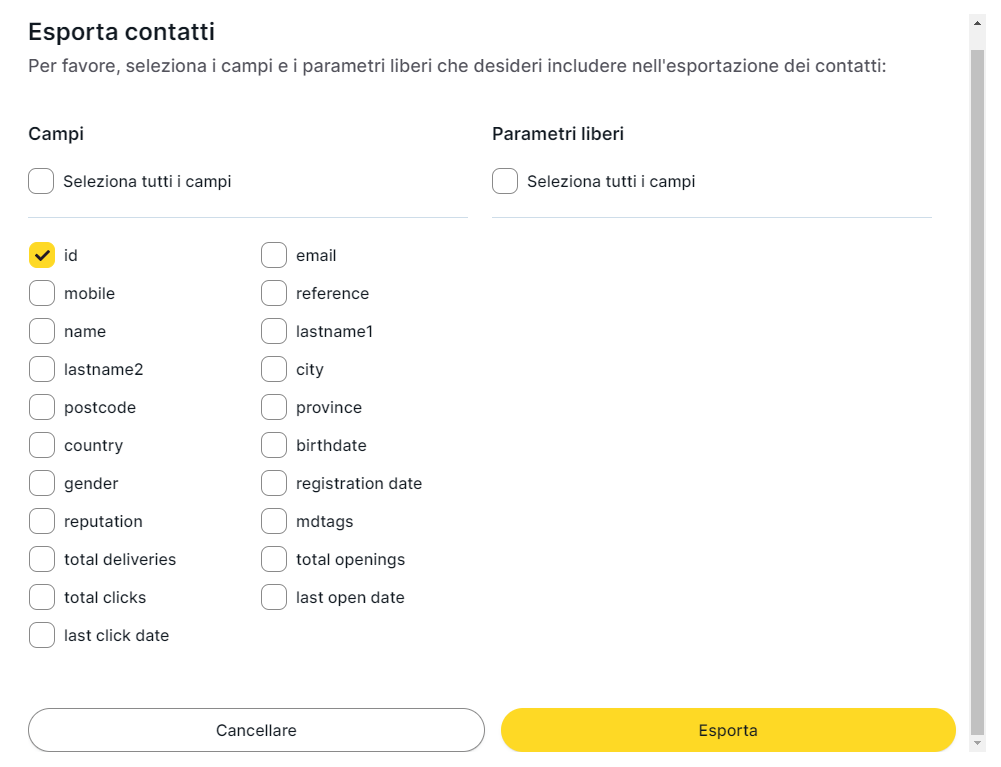Check the name field box
This screenshot has height=767, width=1001.
tap(42, 332)
